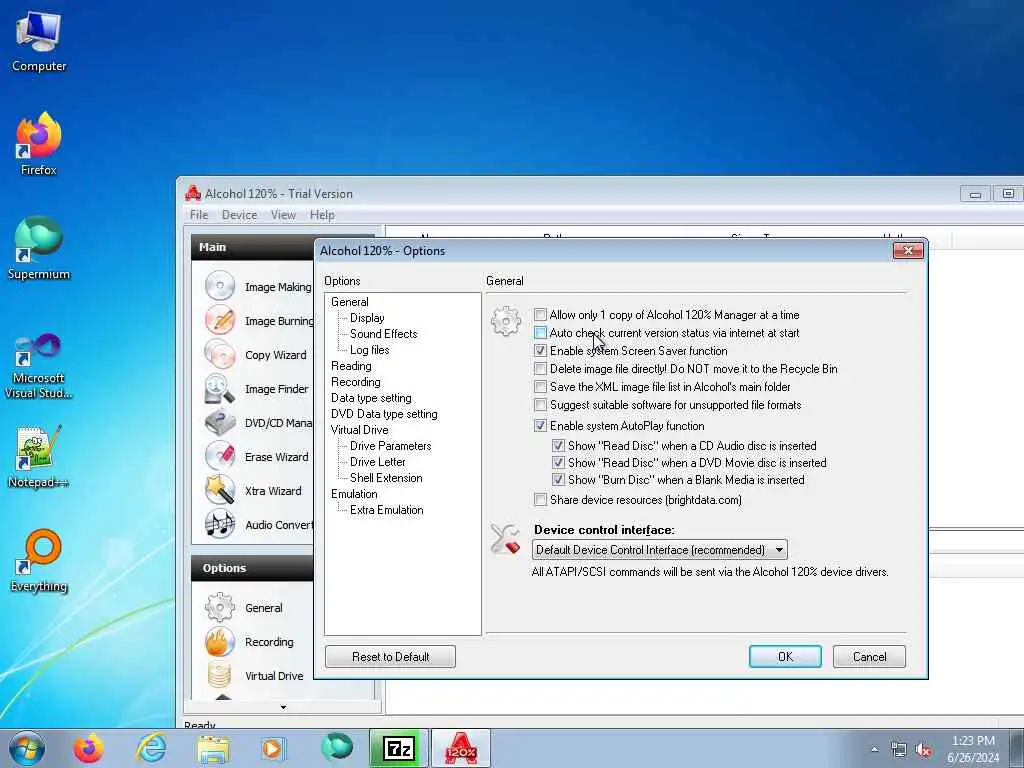Open the Copy Wizard disc icon
The image size is (1024, 768).
click(x=219, y=354)
